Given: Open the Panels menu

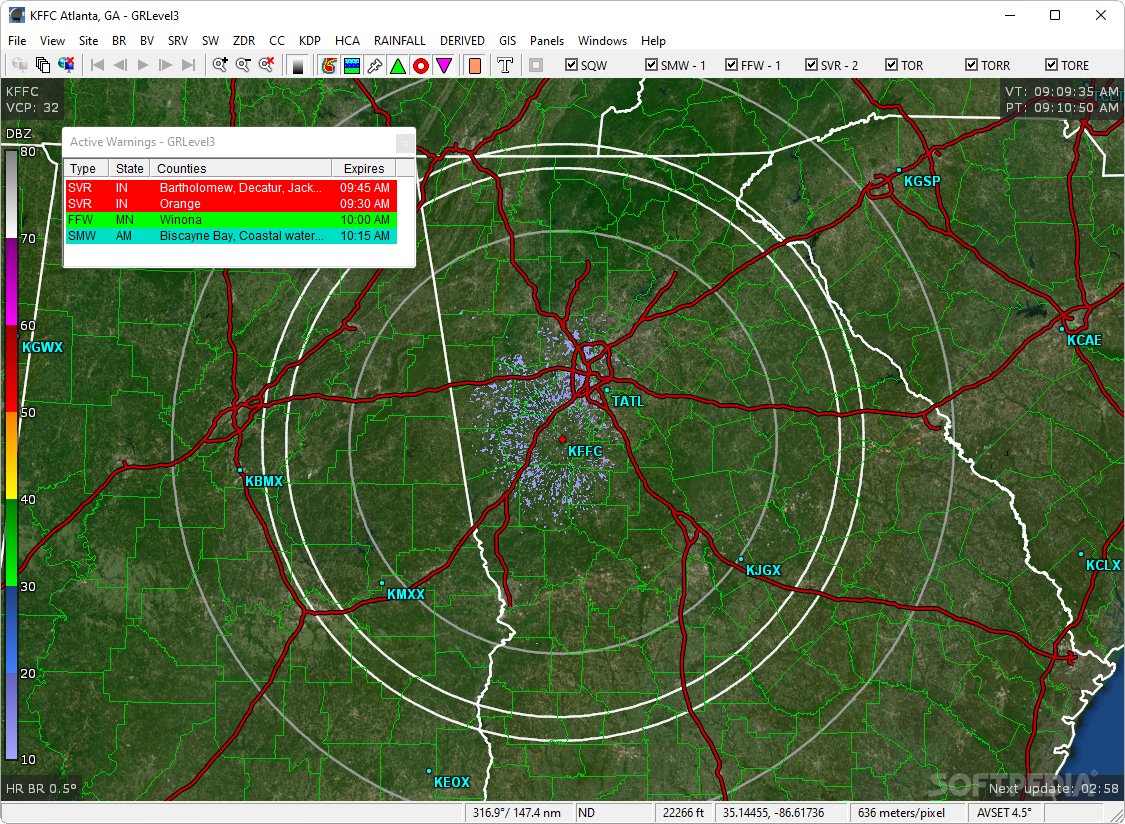Looking at the screenshot, I should 547,41.
